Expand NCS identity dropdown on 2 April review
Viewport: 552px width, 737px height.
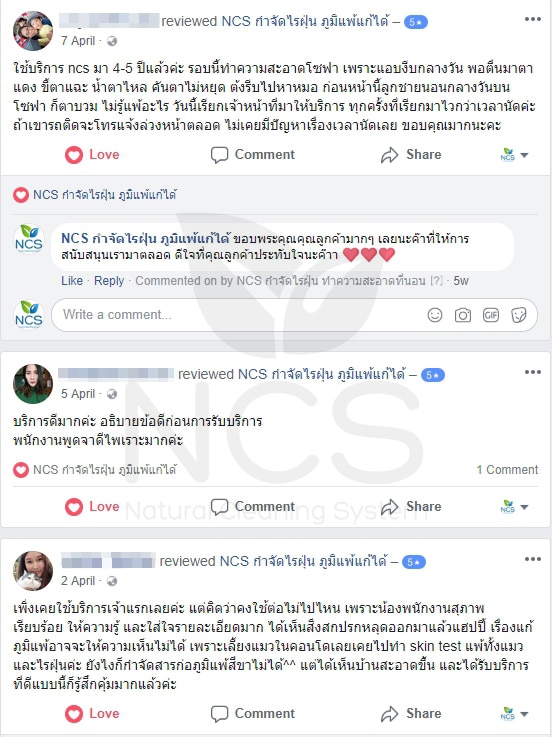(514, 713)
